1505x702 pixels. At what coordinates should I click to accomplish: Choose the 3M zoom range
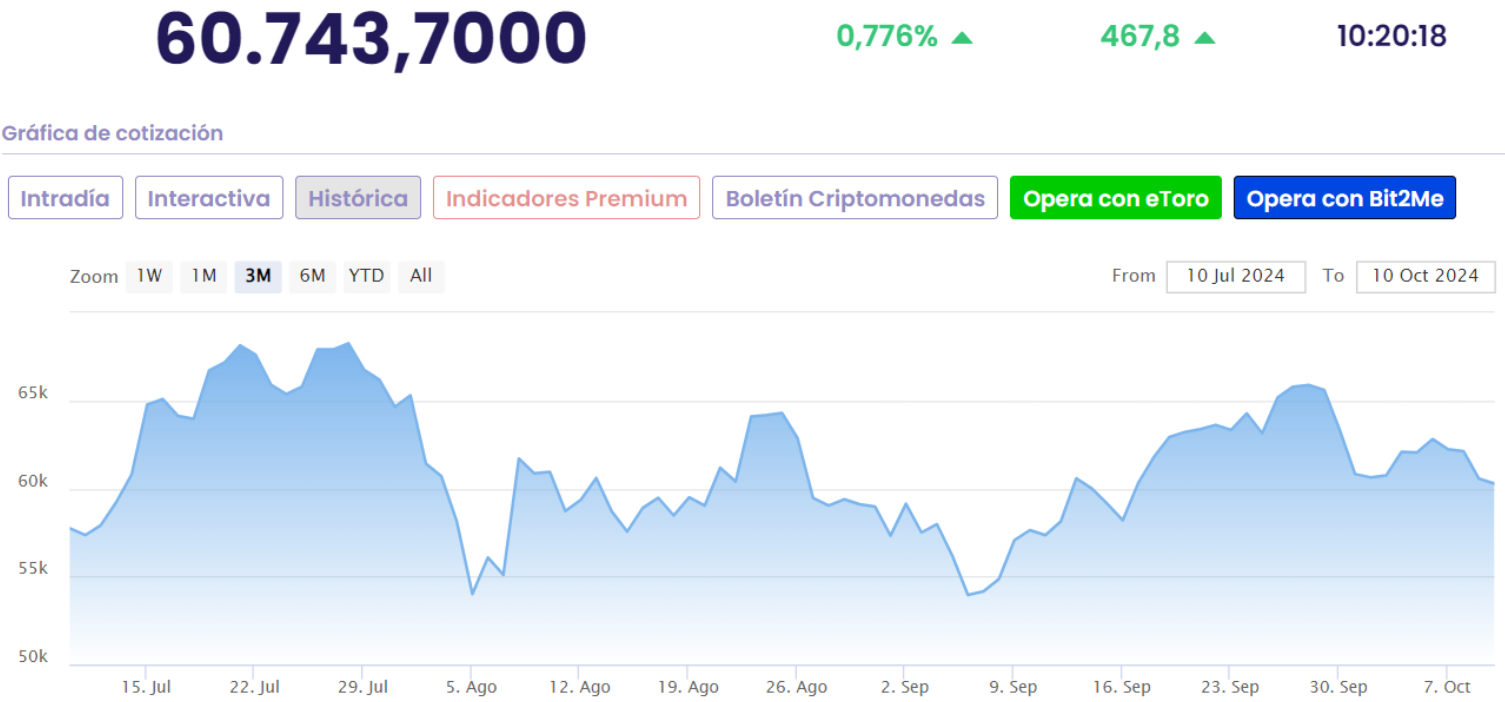(258, 276)
